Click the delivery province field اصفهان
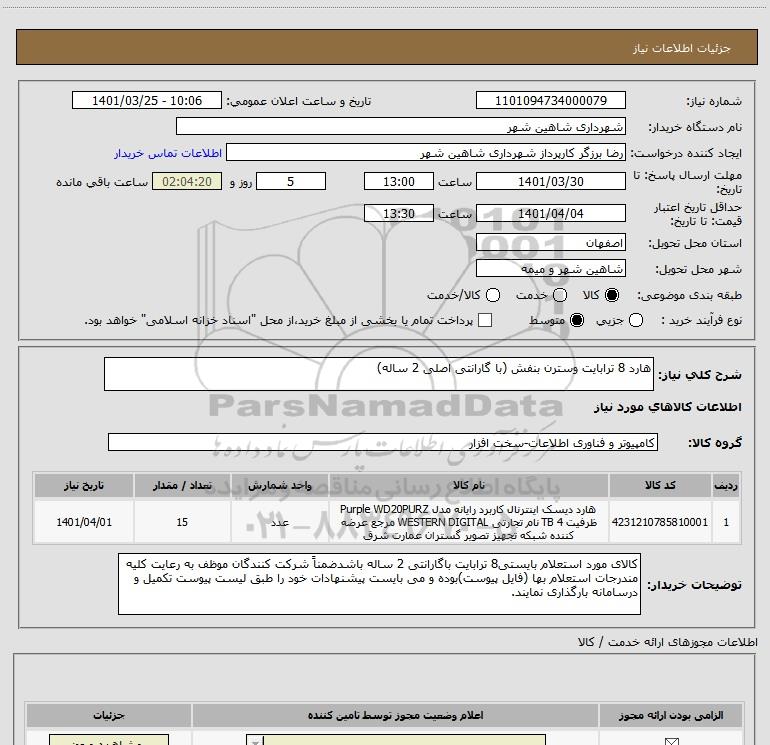The height and width of the screenshot is (745, 770). point(550,243)
